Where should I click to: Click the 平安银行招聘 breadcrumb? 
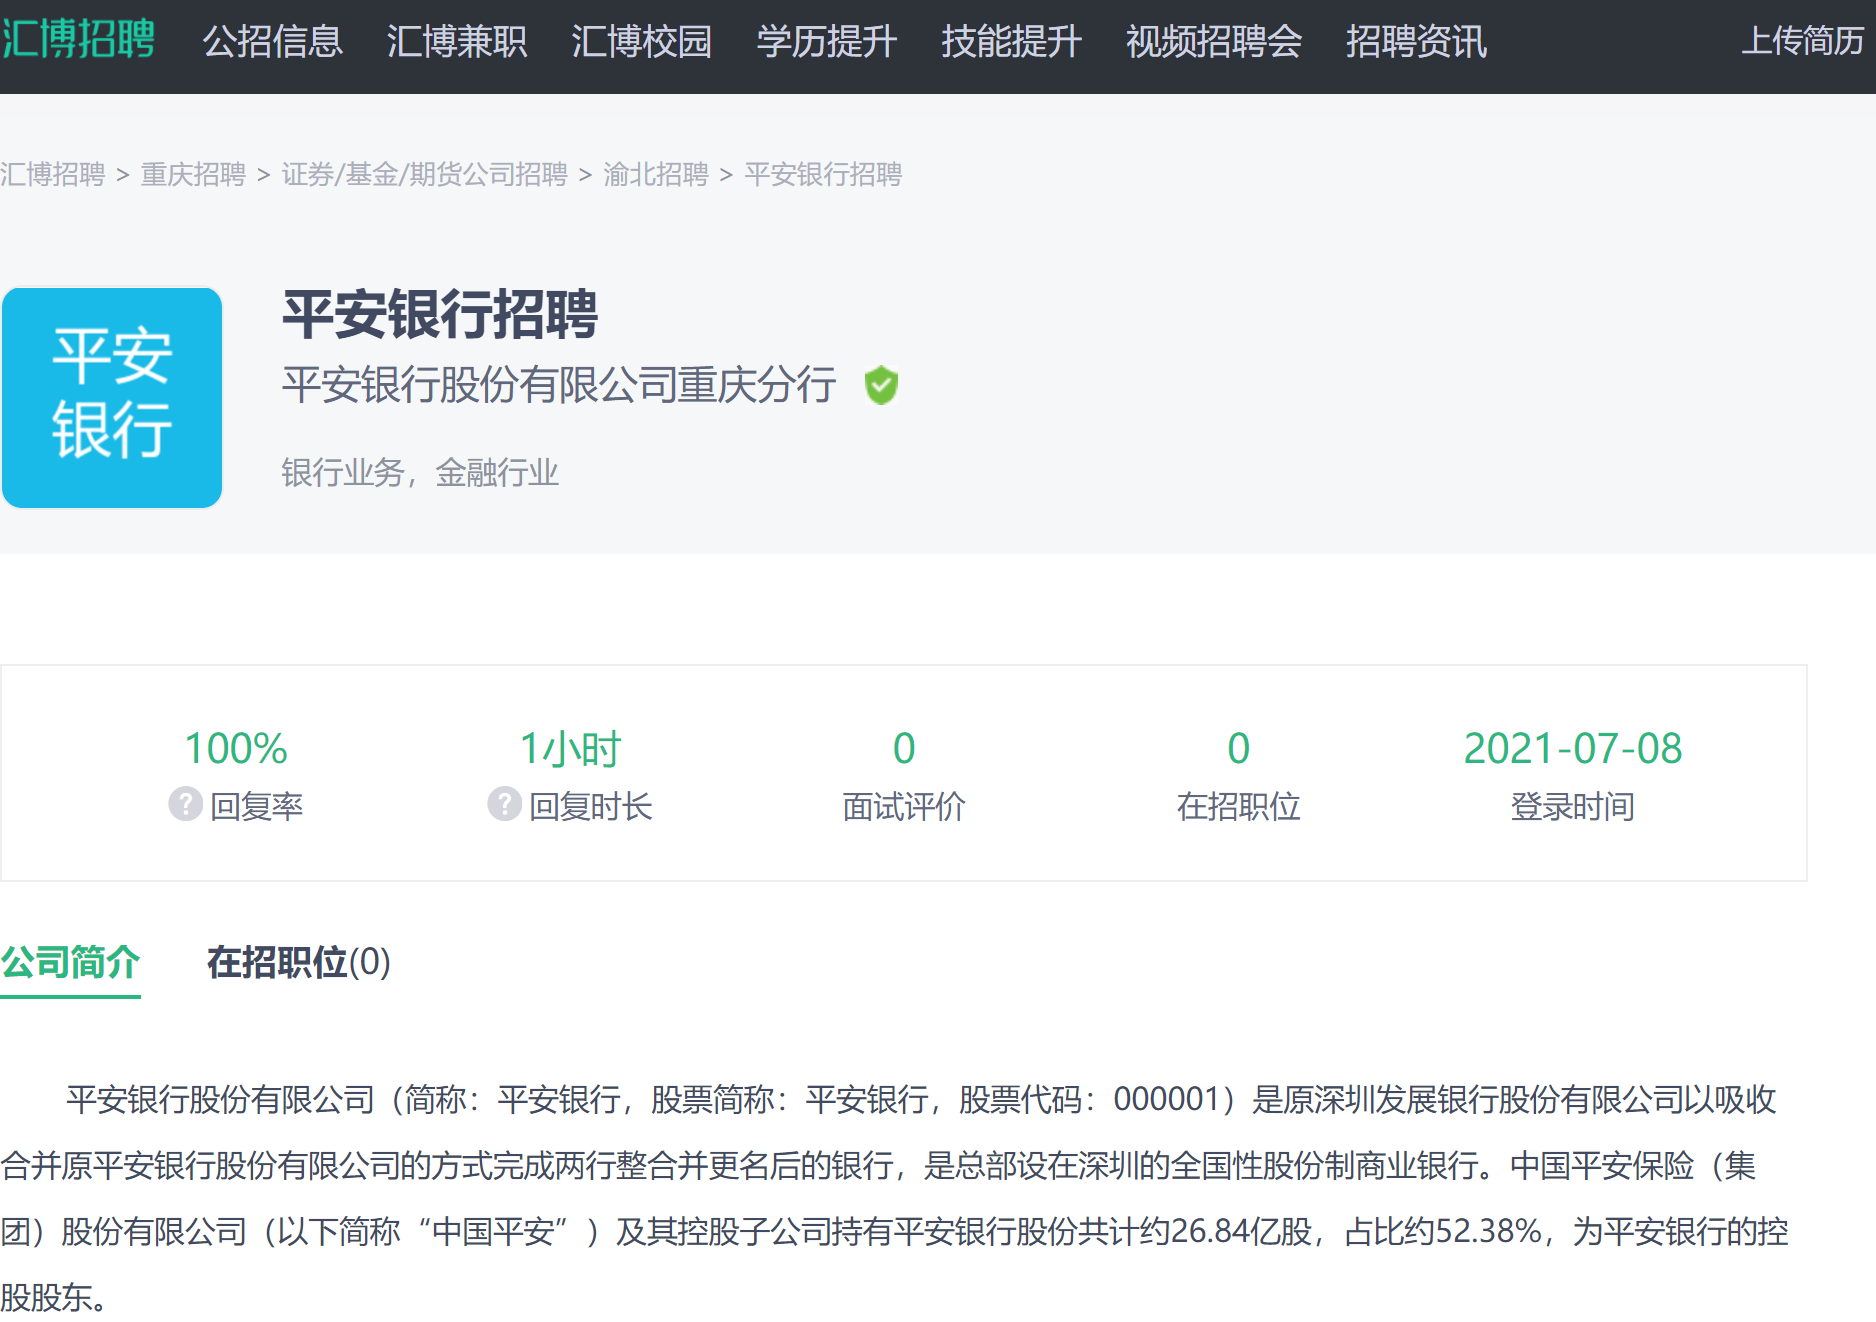[823, 175]
